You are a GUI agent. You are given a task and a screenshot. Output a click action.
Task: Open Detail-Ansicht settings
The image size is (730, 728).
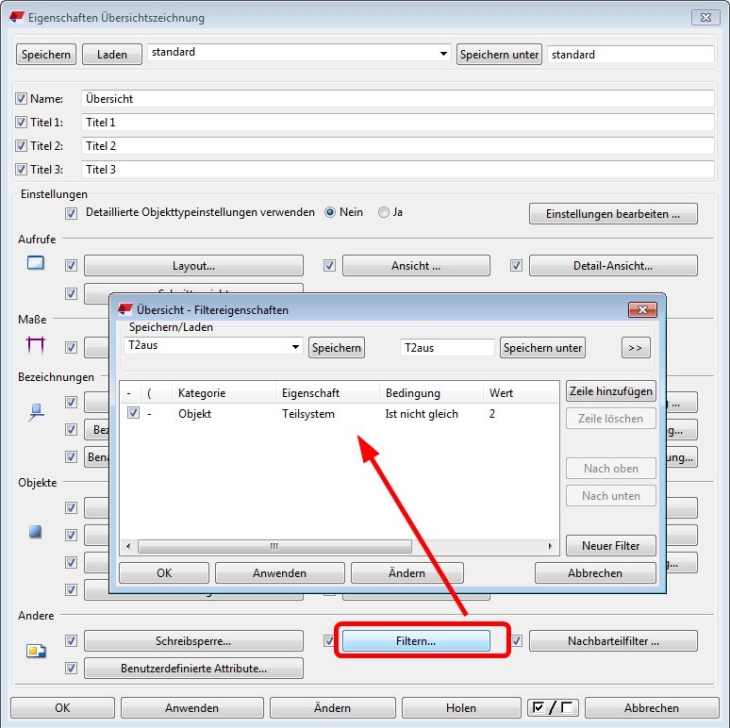613,265
